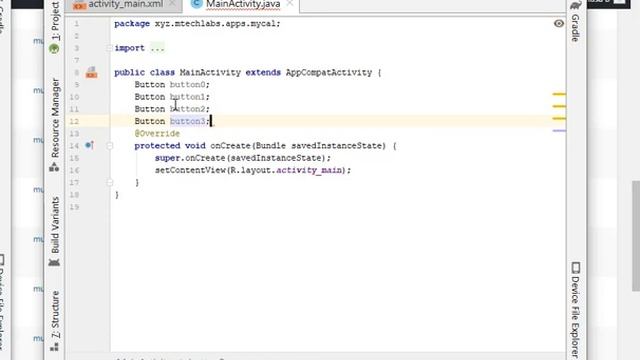Click the override method gutter icon
The width and height of the screenshot is (640, 360).
(89, 145)
